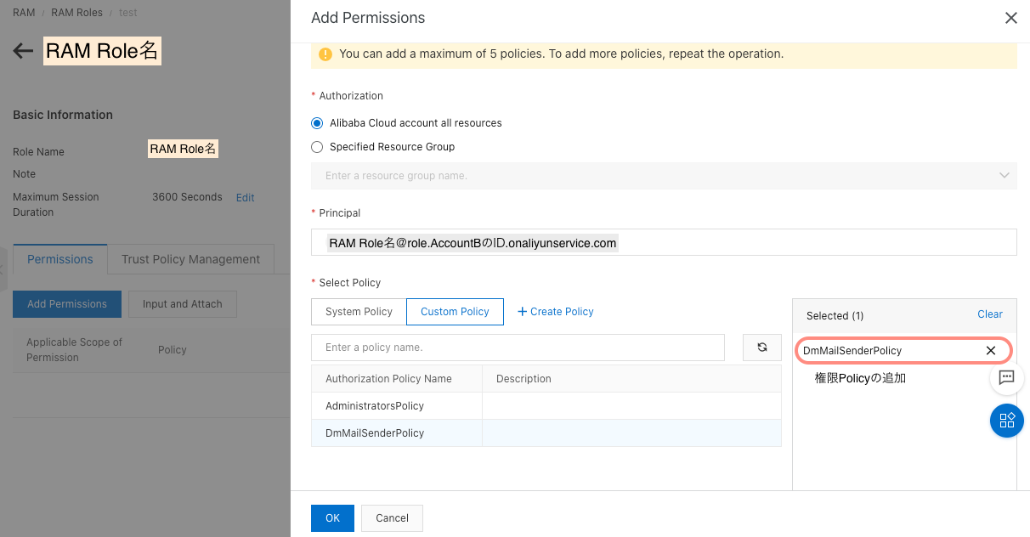Clear all selected policies

click(x=989, y=314)
